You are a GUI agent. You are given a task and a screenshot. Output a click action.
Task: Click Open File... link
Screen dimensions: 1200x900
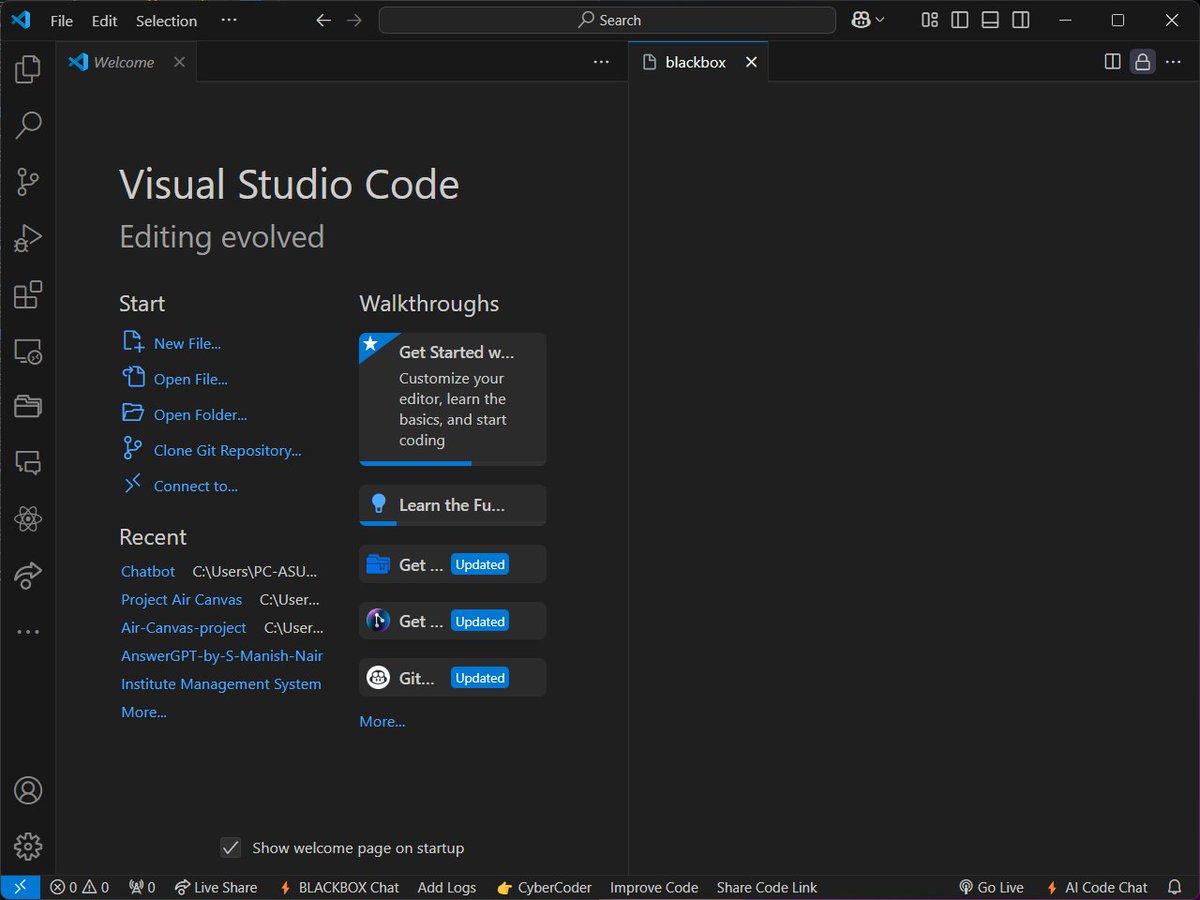point(190,379)
